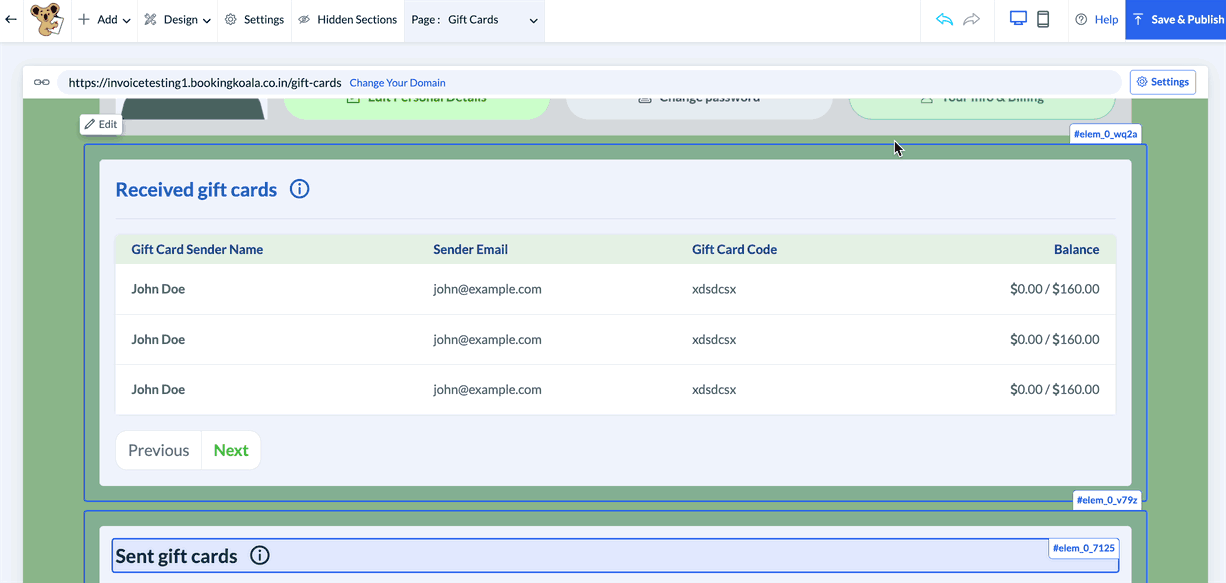This screenshot has width=1226, height=583.
Task: Click the Previous pagination button
Action: pos(159,450)
